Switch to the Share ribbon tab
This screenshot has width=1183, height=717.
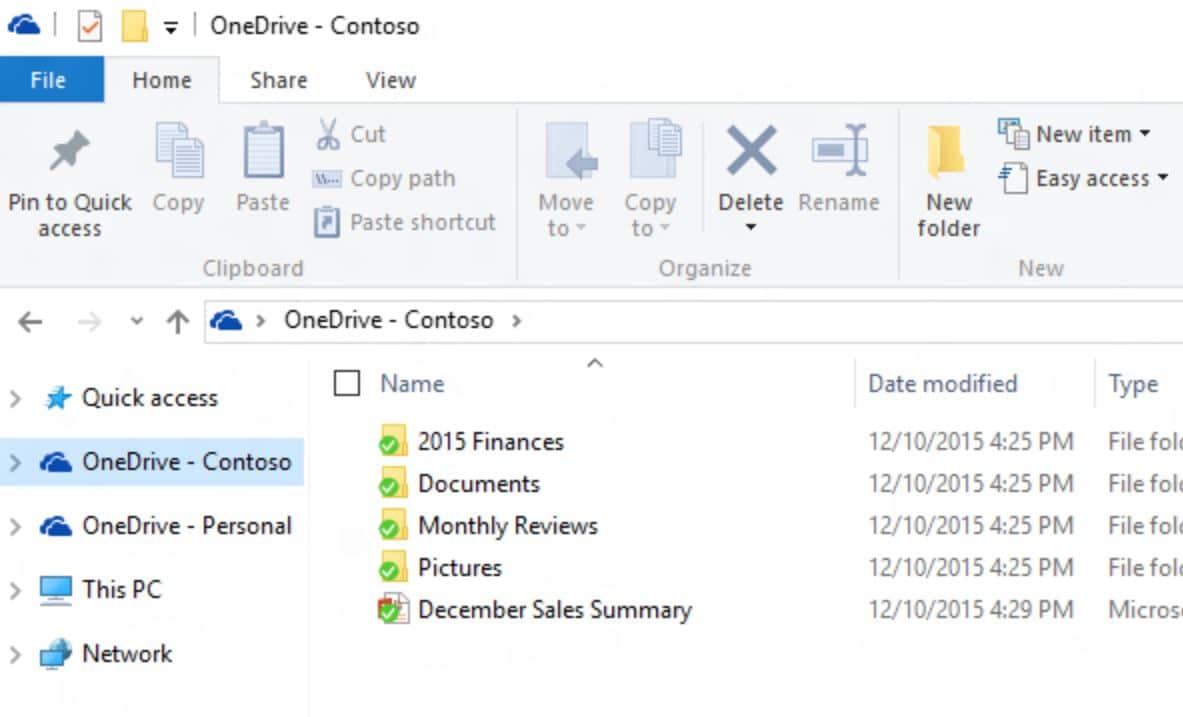click(278, 81)
